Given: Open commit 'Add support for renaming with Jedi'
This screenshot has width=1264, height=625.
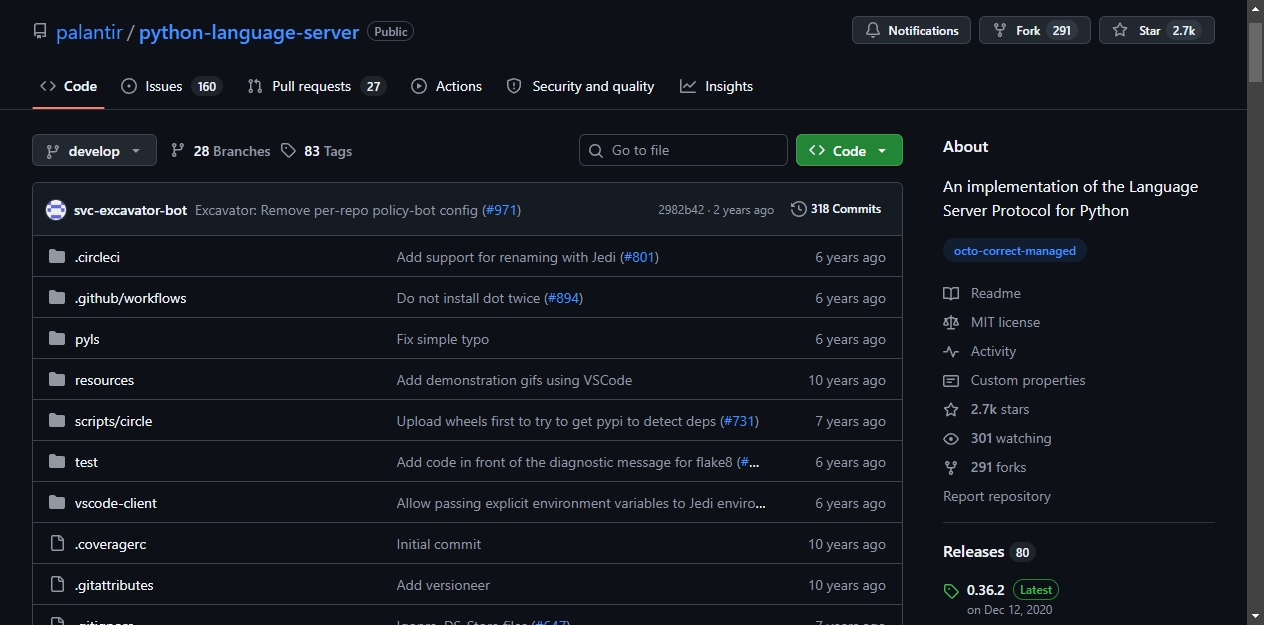Looking at the screenshot, I should pyautogui.click(x=506, y=257).
